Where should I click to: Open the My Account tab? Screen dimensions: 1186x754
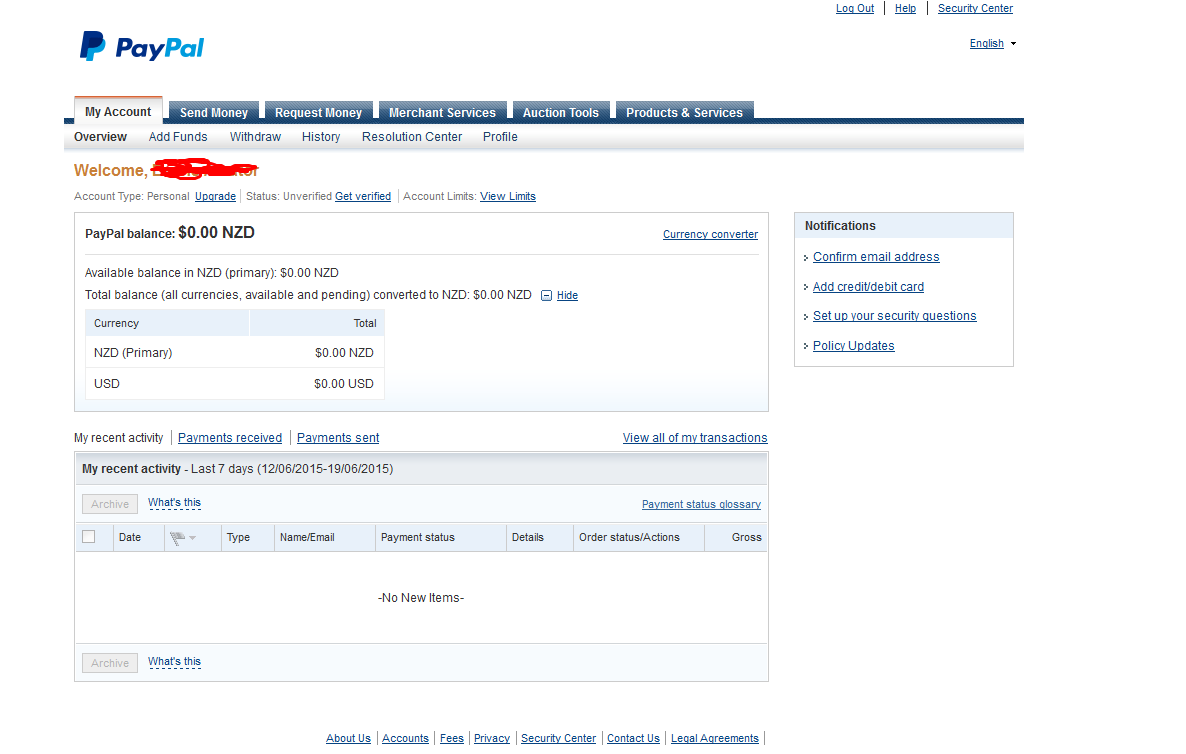(118, 111)
